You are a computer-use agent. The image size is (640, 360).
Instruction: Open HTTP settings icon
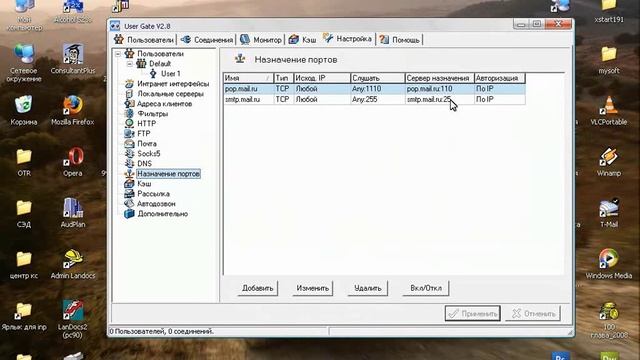129,123
